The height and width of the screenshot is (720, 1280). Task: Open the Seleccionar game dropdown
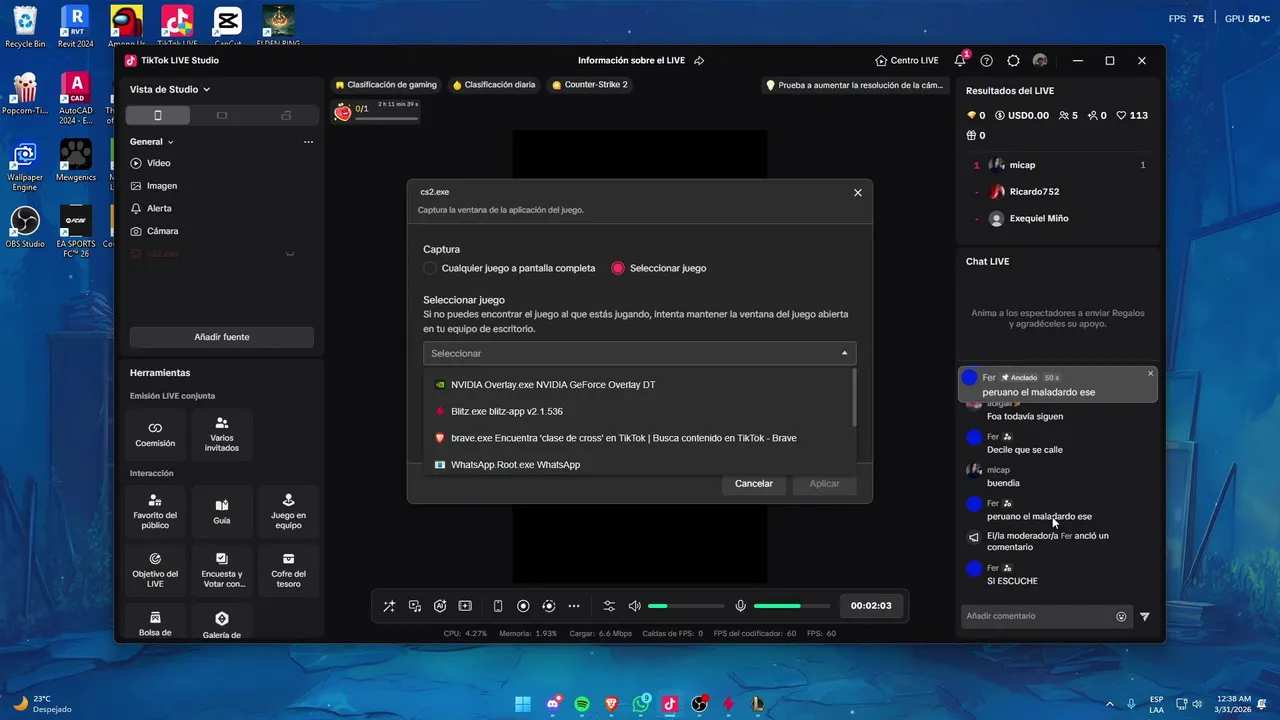tap(639, 353)
